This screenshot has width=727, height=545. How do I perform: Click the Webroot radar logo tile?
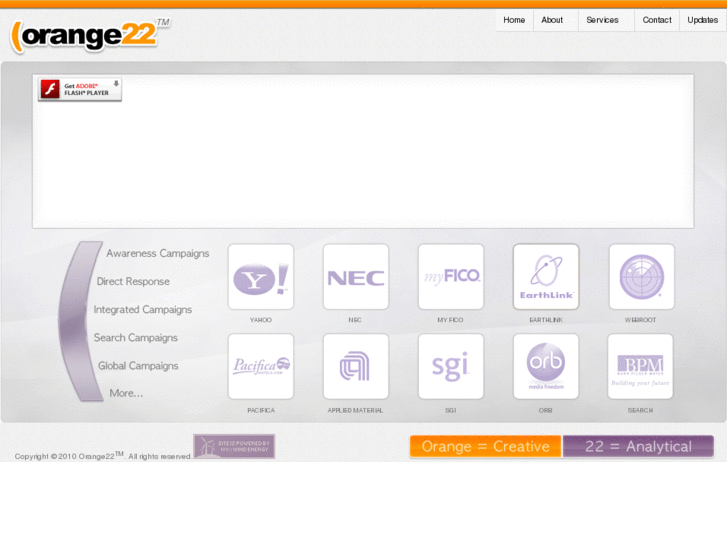tap(641, 277)
